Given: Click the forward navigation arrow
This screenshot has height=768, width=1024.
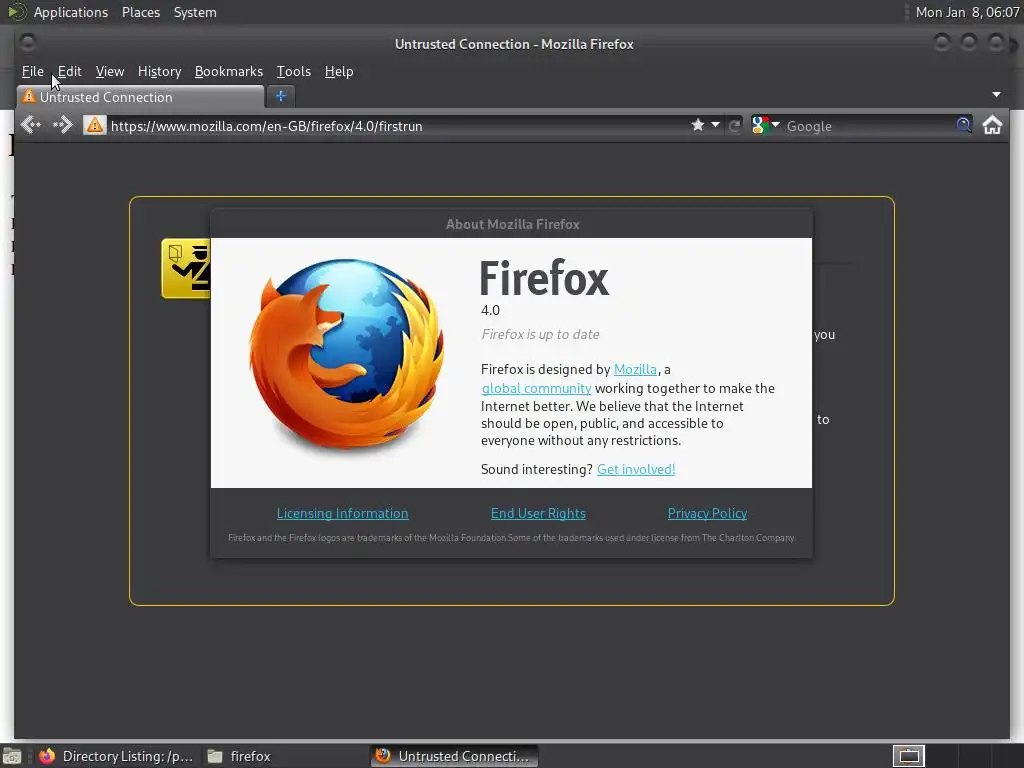Looking at the screenshot, I should (x=63, y=125).
